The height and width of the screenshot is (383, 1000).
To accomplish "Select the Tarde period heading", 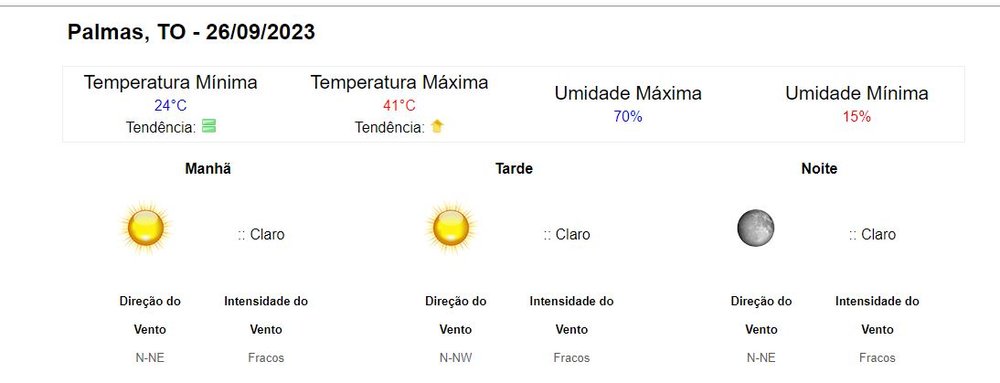I will [514, 169].
